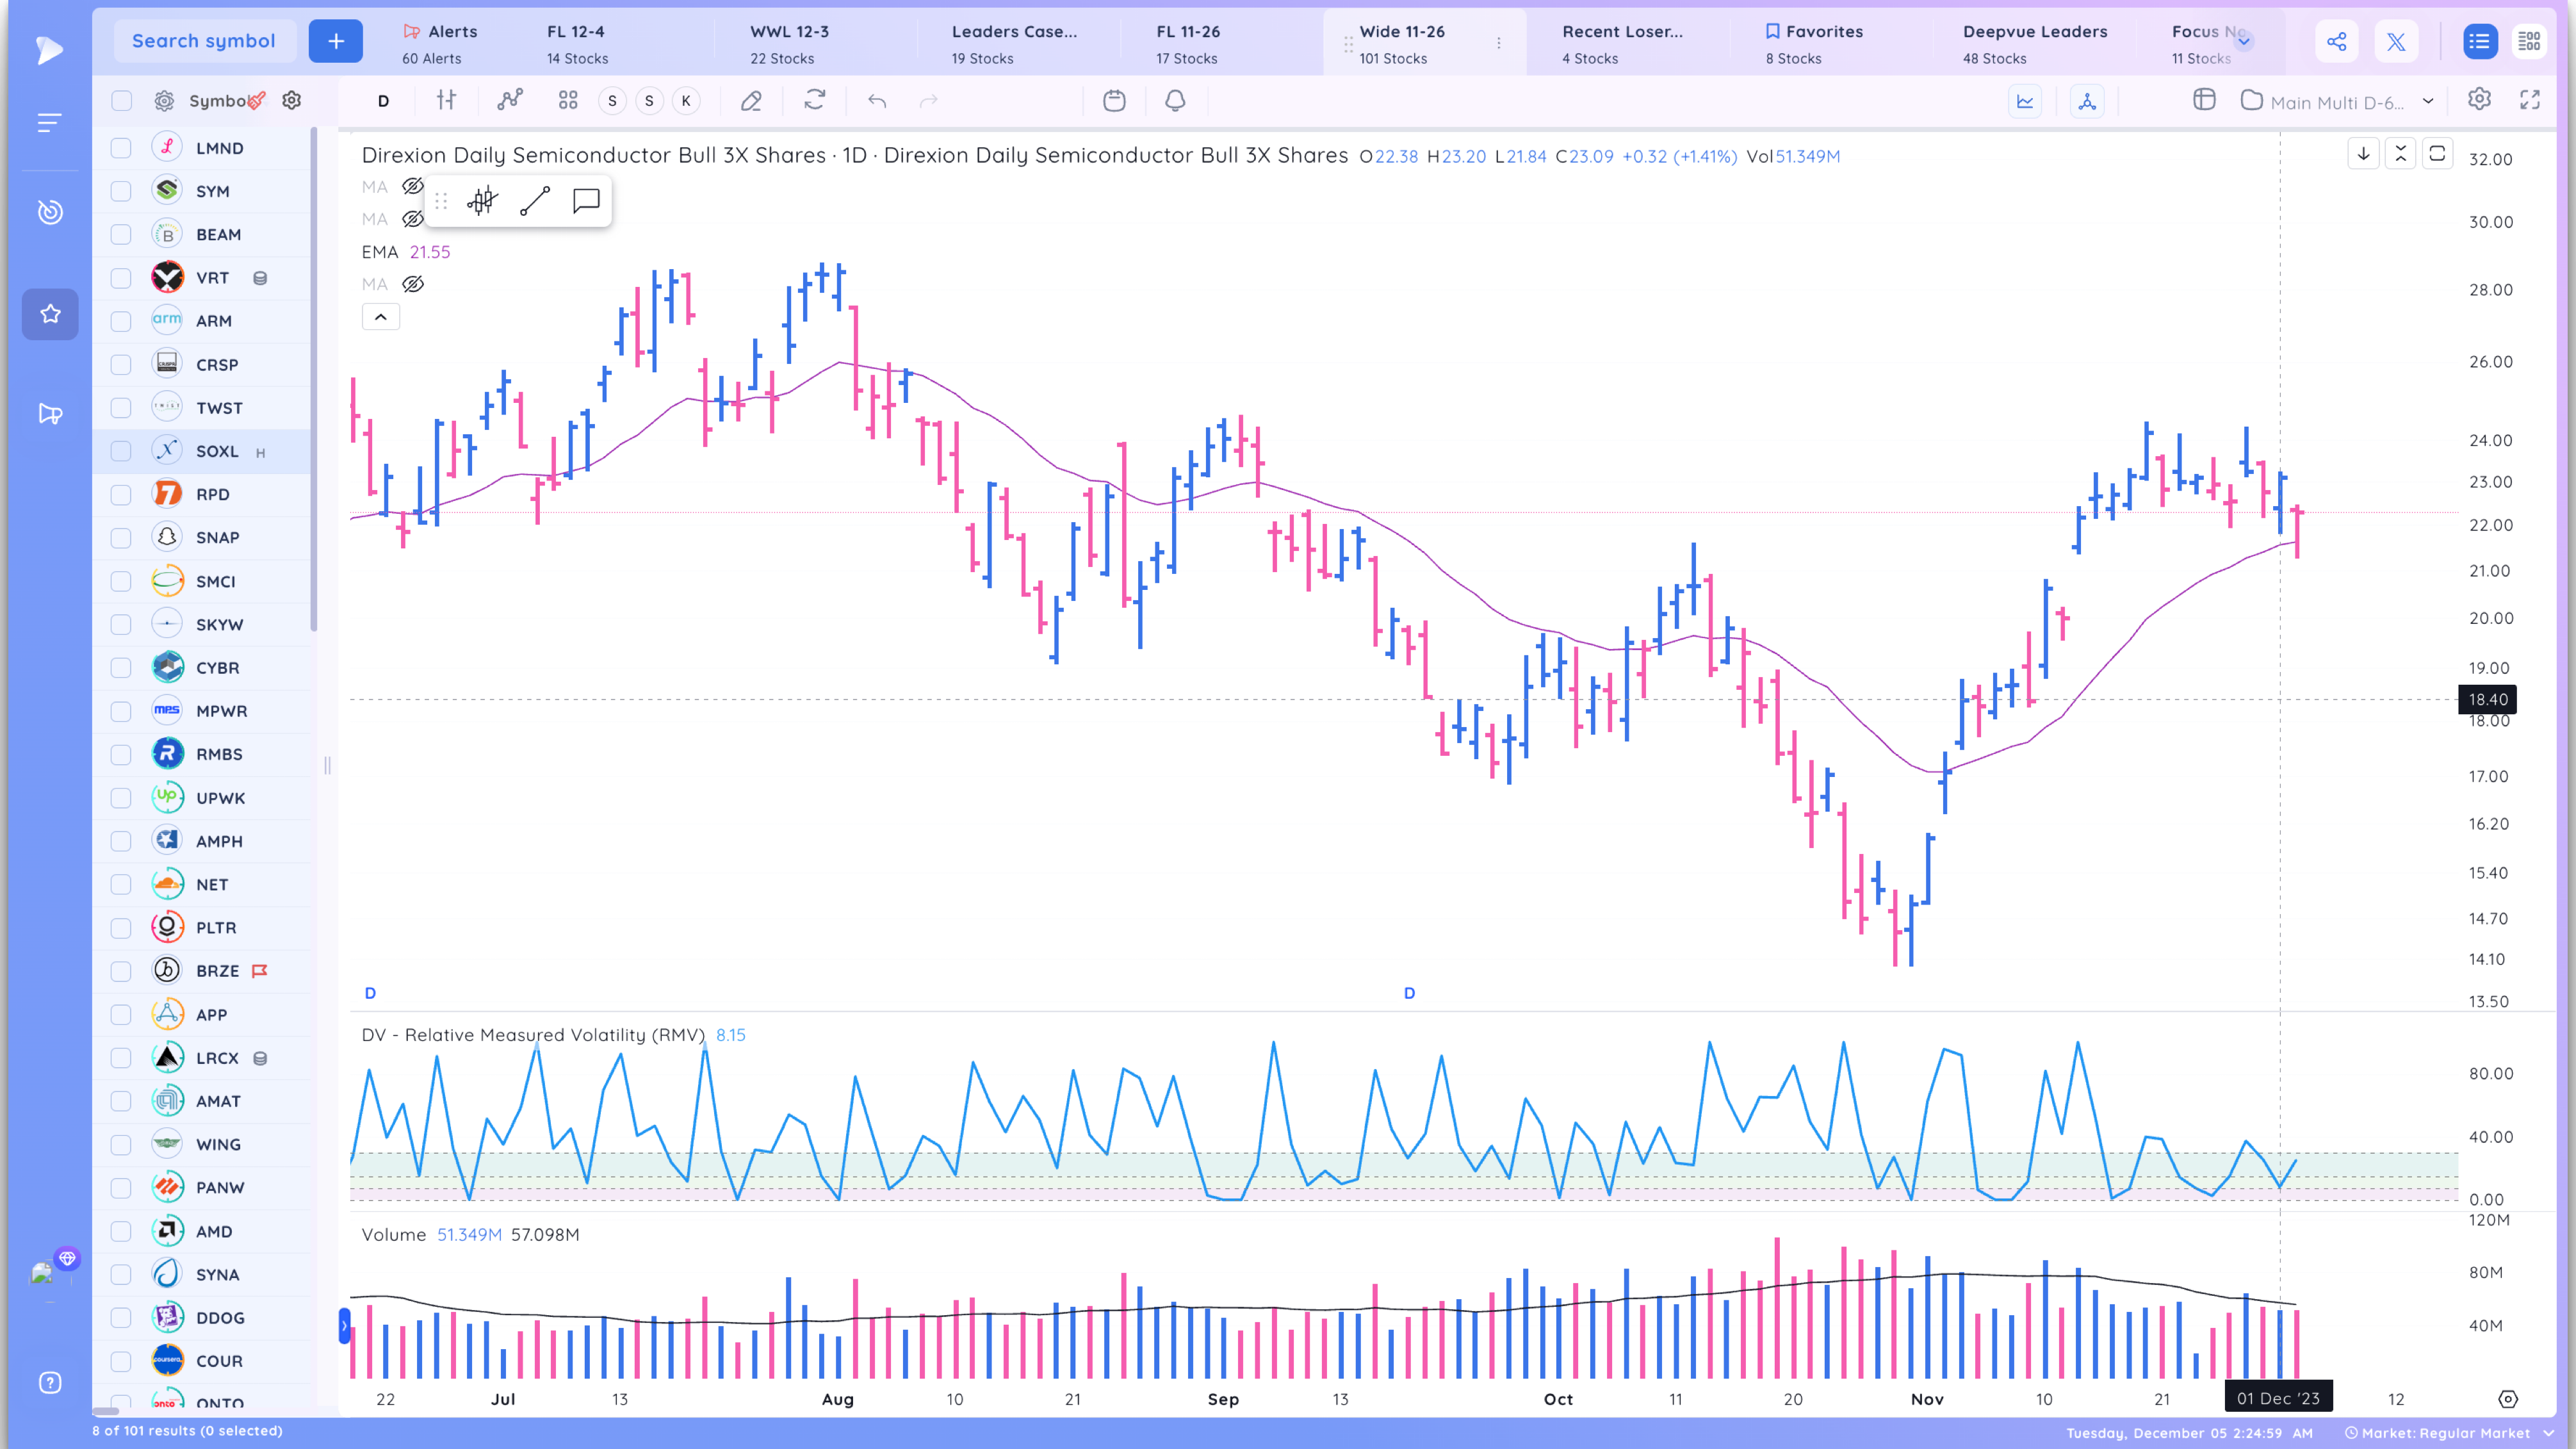Open the indicators icon in the toolbar
The width and height of the screenshot is (2576, 1449).
click(x=510, y=100)
